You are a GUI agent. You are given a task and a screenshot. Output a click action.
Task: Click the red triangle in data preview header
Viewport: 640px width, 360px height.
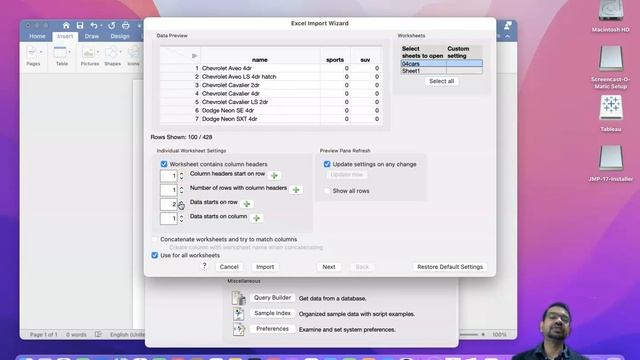coord(194,56)
